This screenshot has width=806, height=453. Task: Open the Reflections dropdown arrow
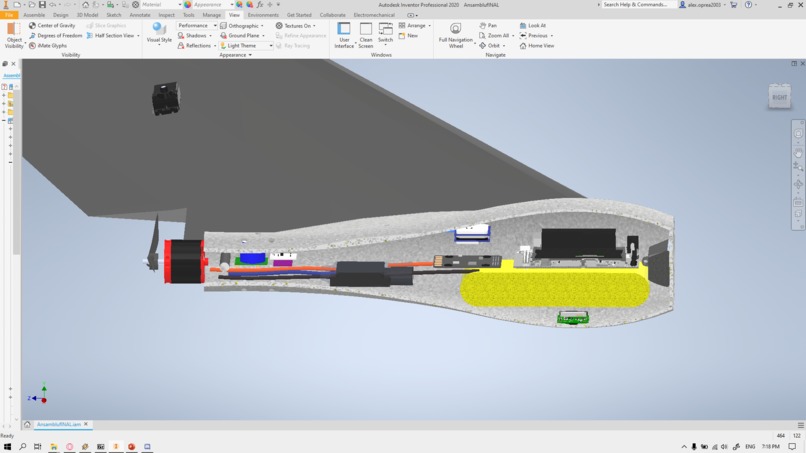pyautogui.click(x=215, y=46)
